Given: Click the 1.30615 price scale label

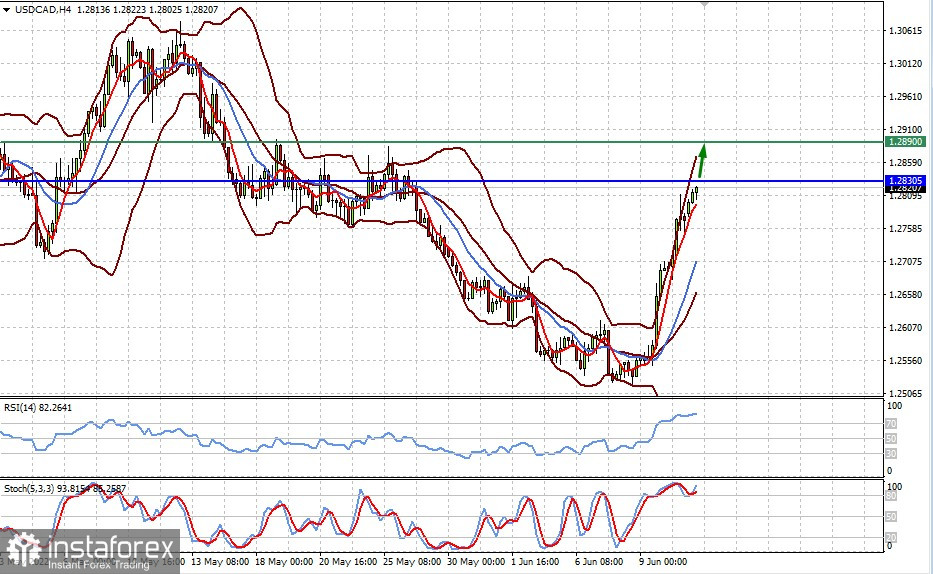Looking at the screenshot, I should 905,31.
